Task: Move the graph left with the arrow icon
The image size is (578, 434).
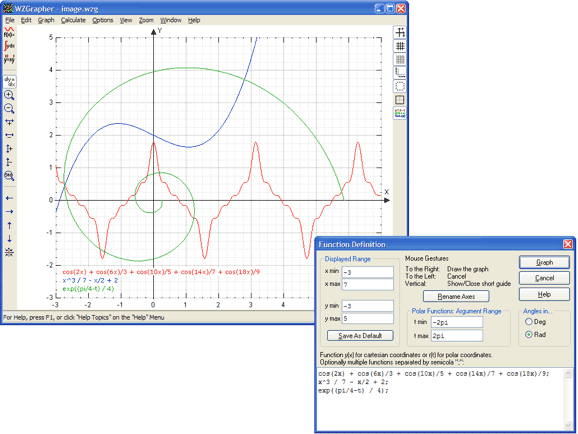Action: pos(9,198)
